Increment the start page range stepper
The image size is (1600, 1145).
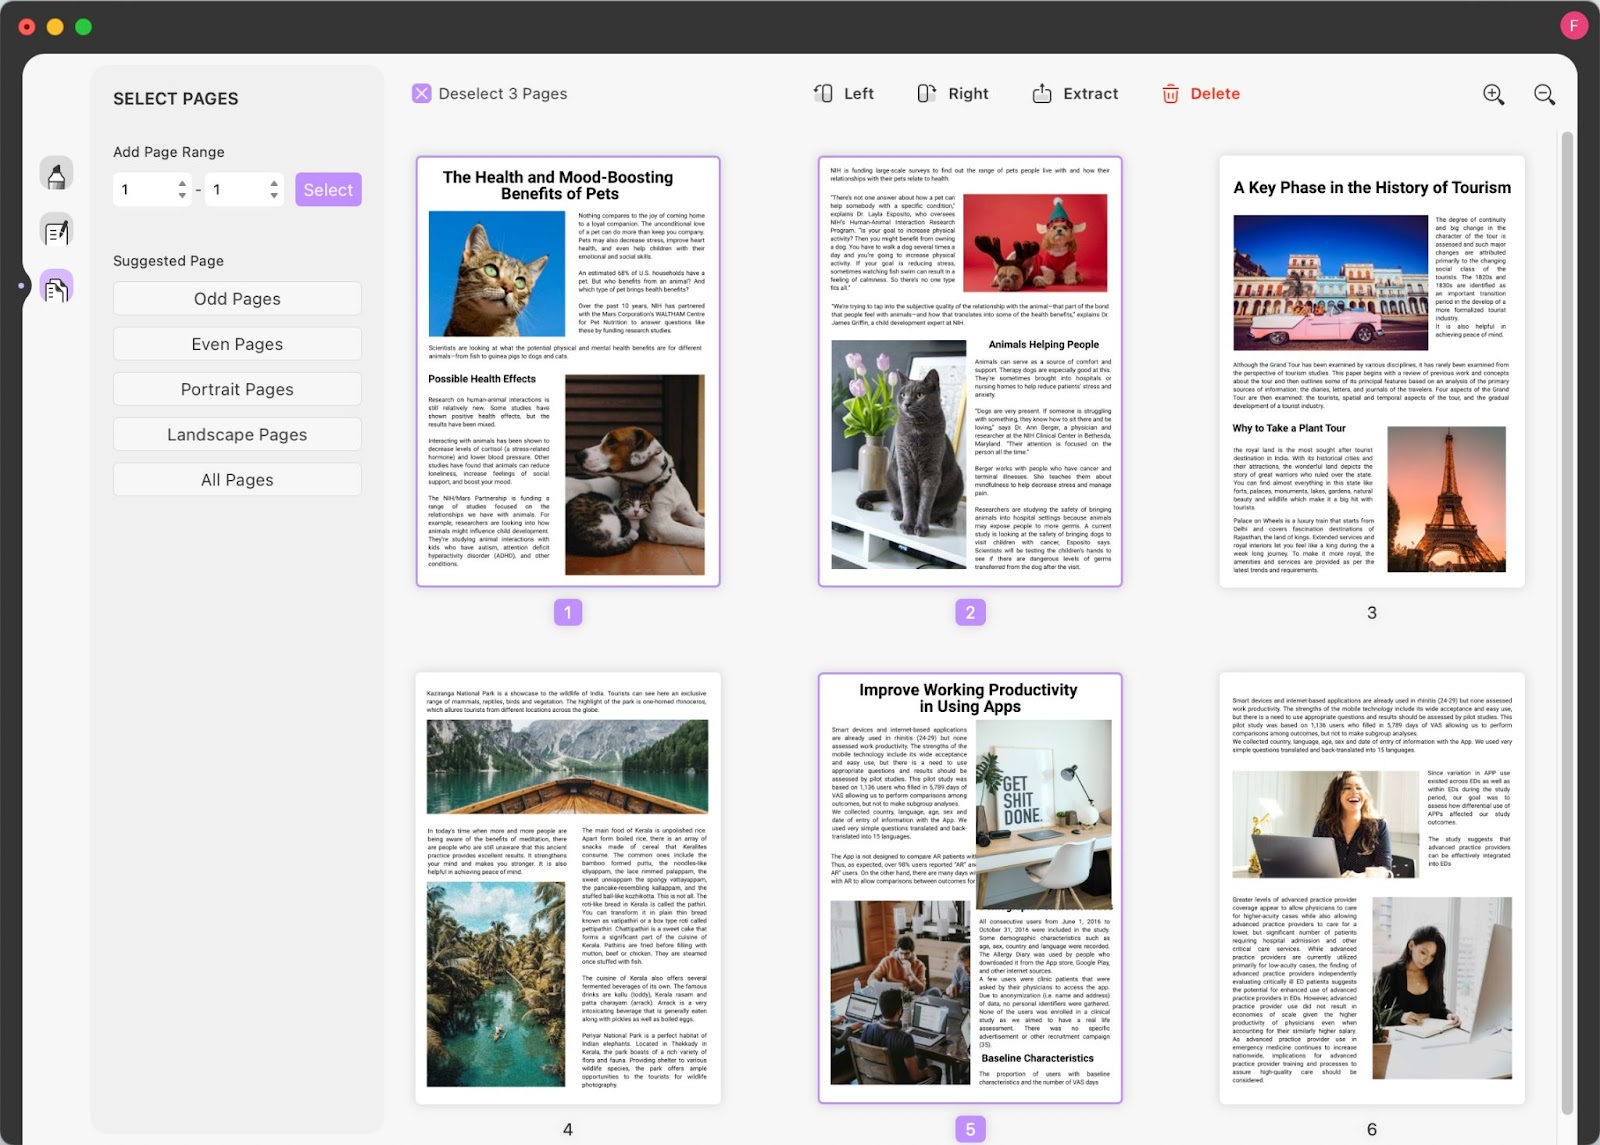(182, 183)
